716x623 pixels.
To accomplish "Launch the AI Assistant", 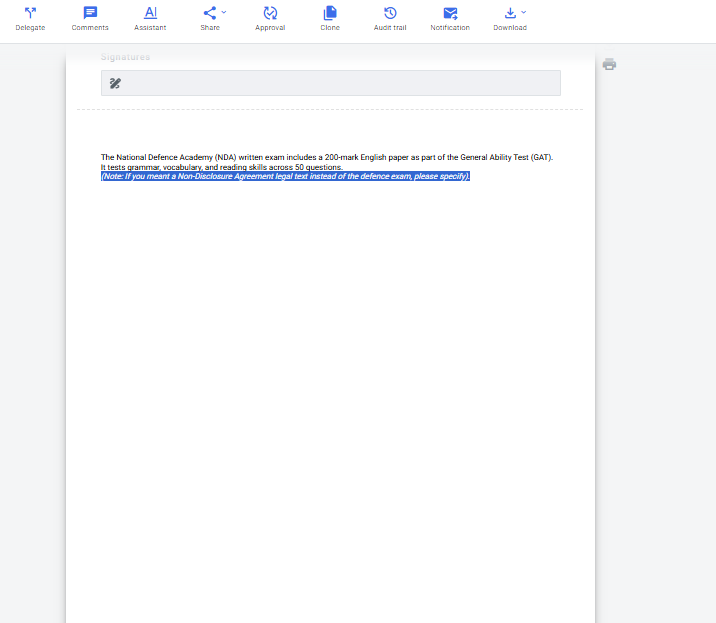I will (150, 18).
